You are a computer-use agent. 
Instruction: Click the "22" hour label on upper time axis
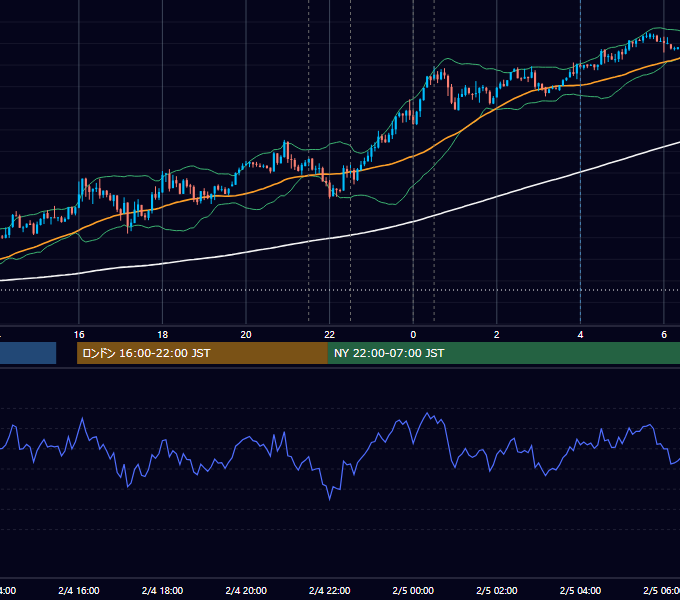(x=330, y=335)
